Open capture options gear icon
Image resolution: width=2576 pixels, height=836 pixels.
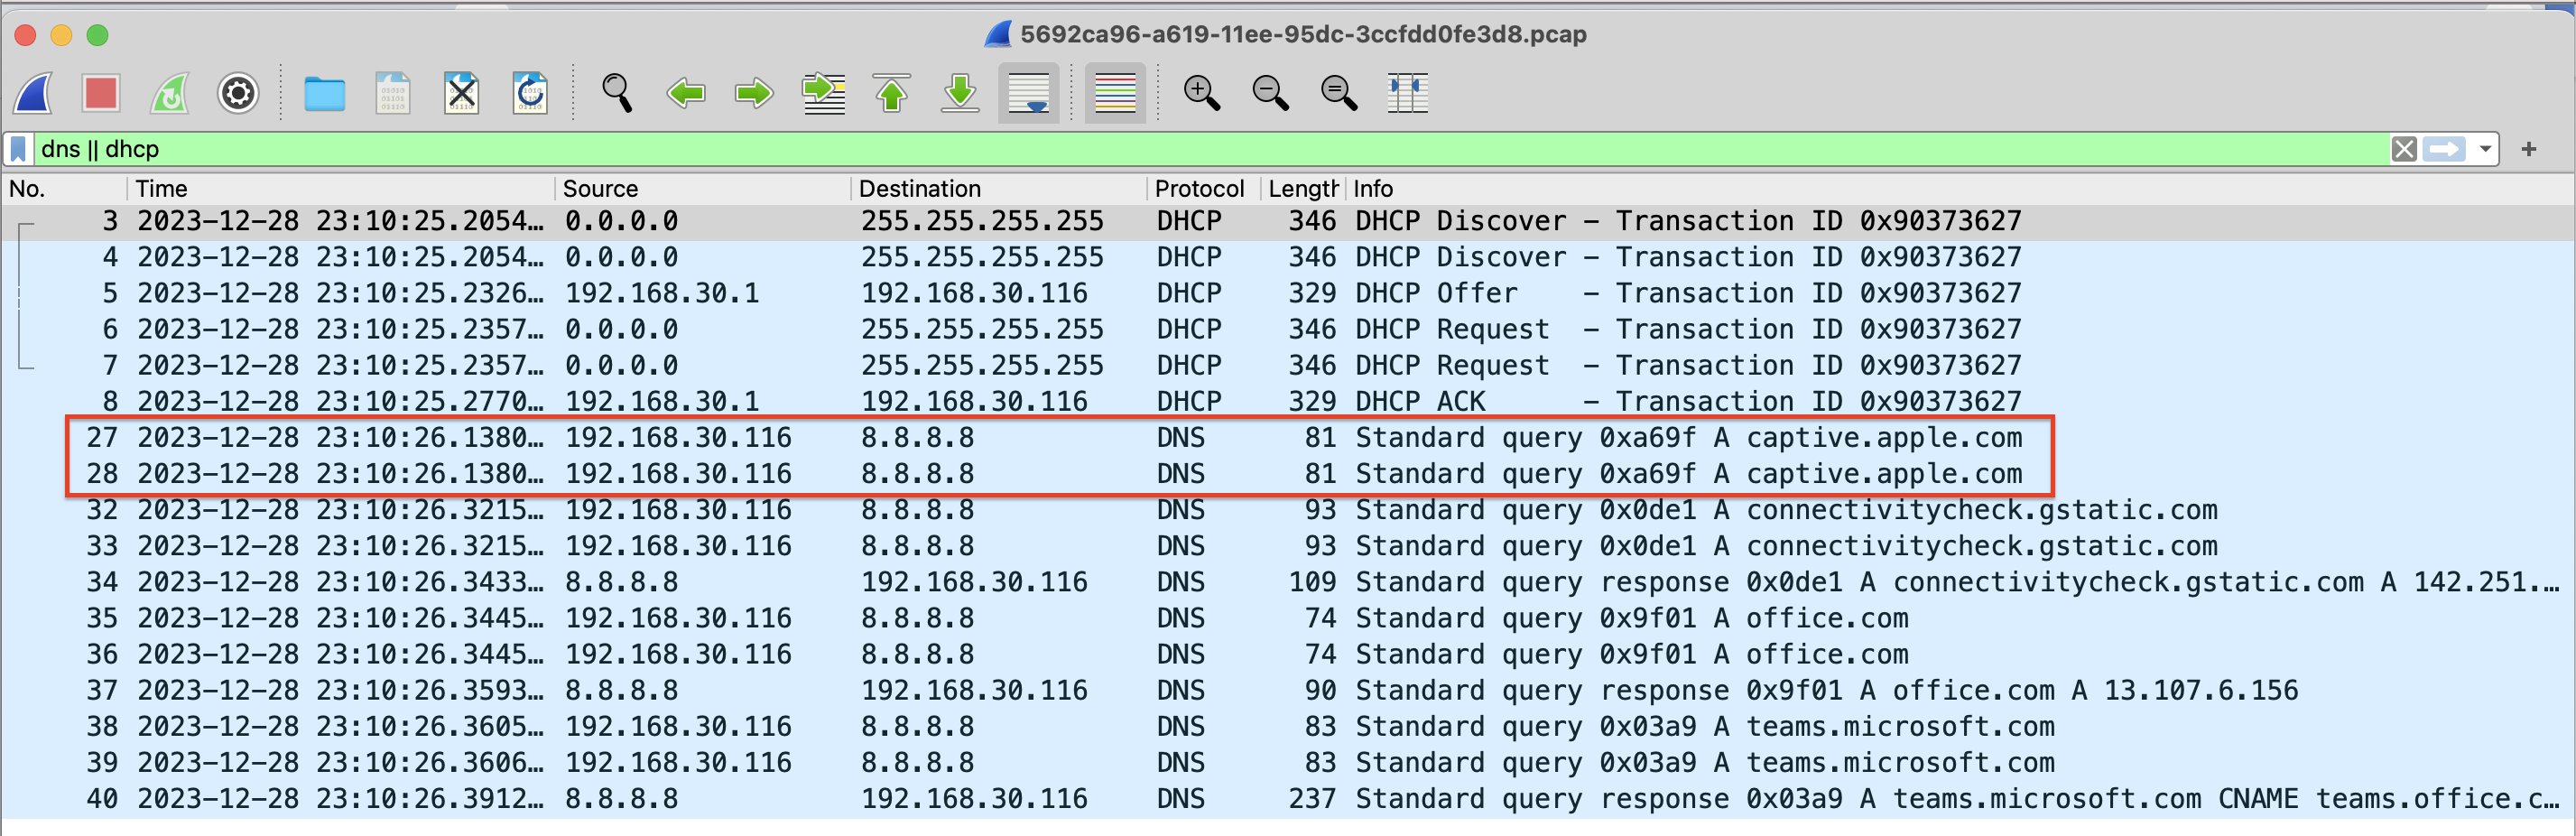click(238, 94)
